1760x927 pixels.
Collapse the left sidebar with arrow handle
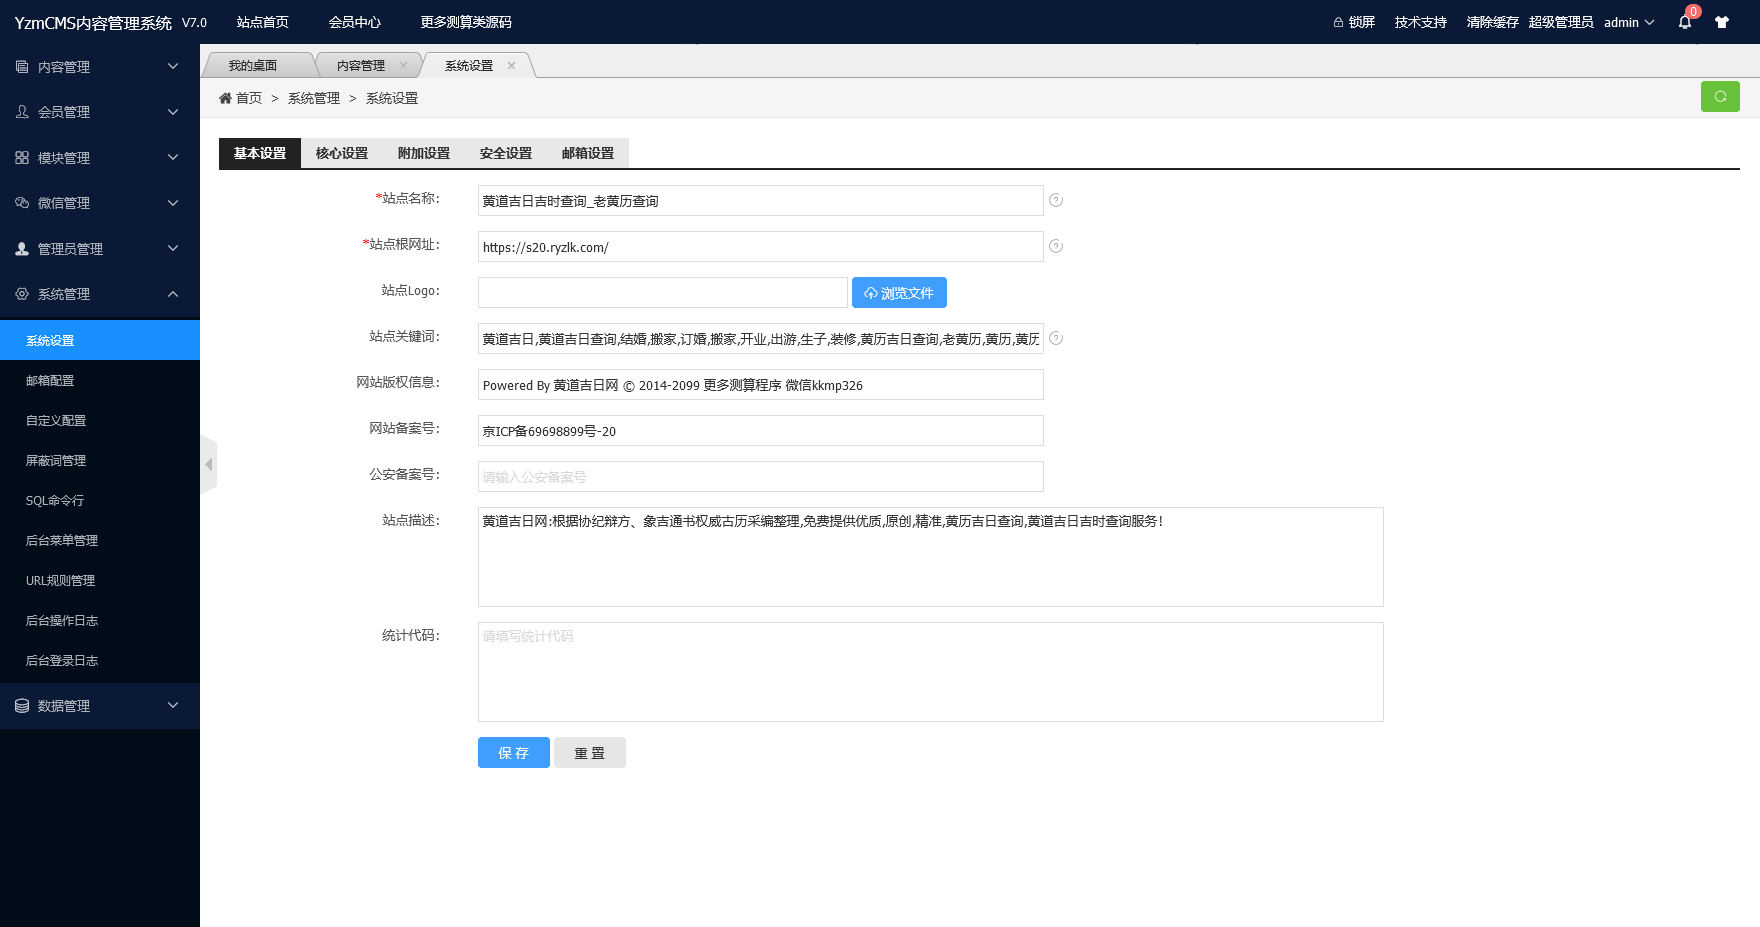[208, 465]
